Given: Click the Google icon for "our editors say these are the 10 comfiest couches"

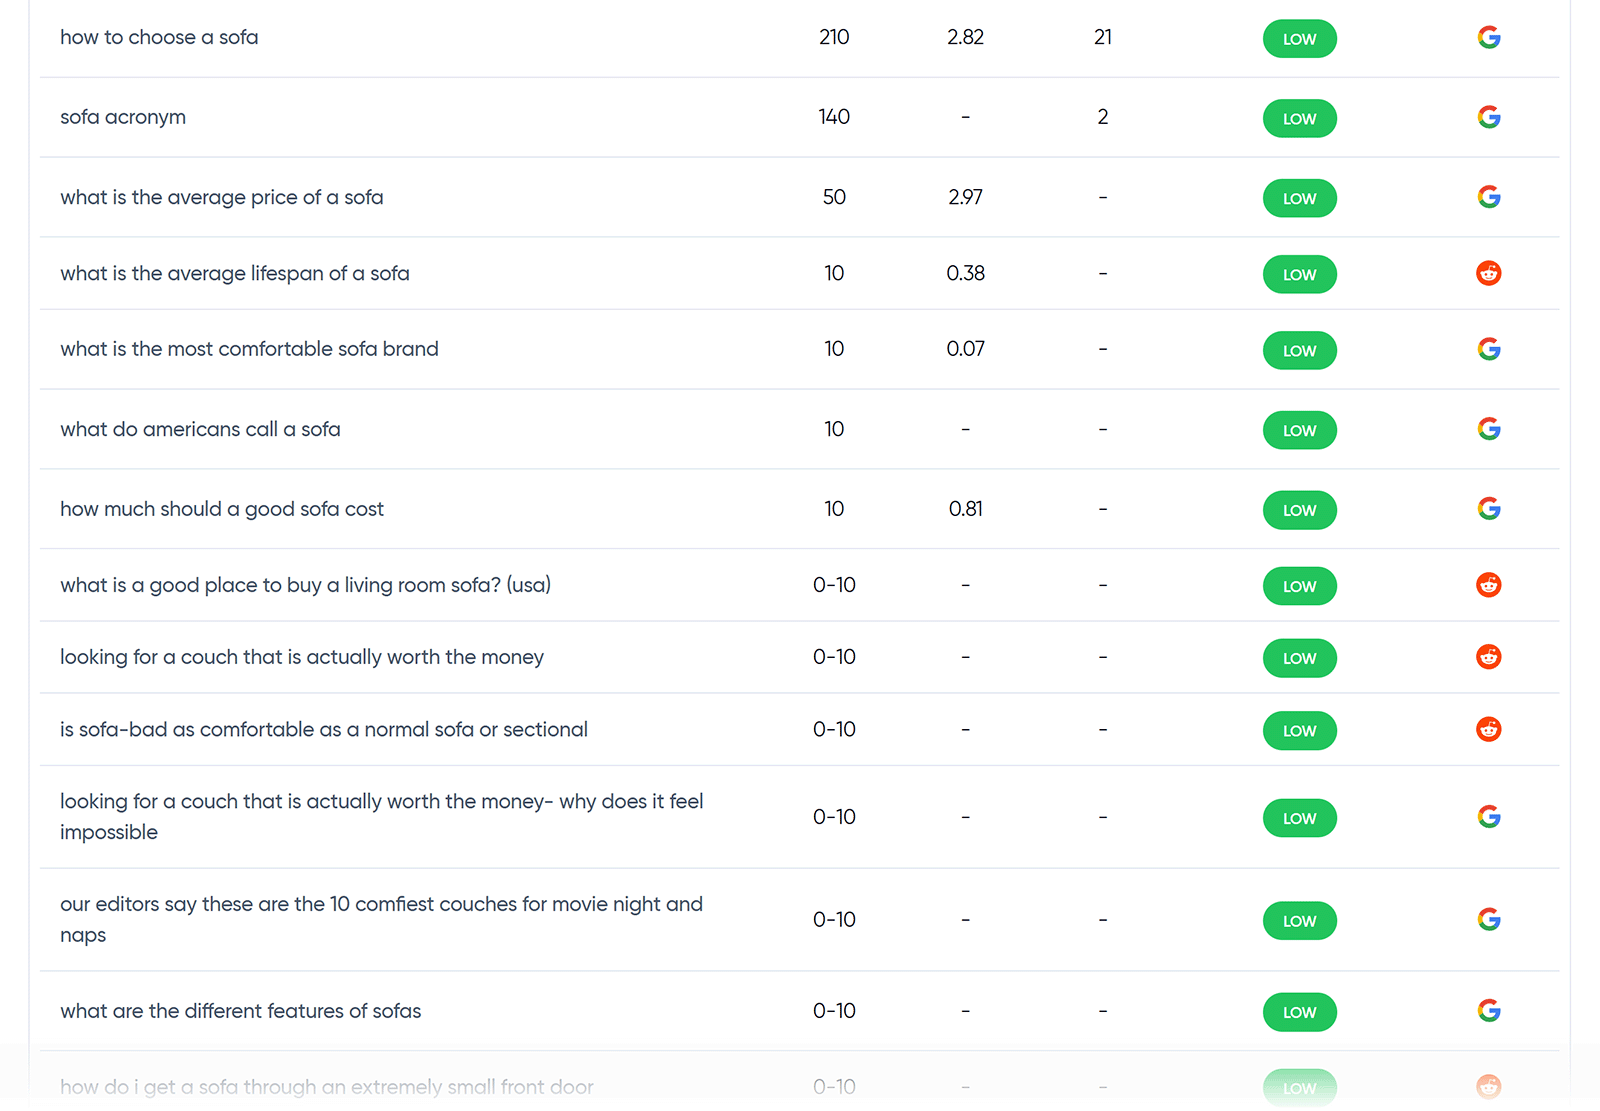Looking at the screenshot, I should pos(1488,918).
